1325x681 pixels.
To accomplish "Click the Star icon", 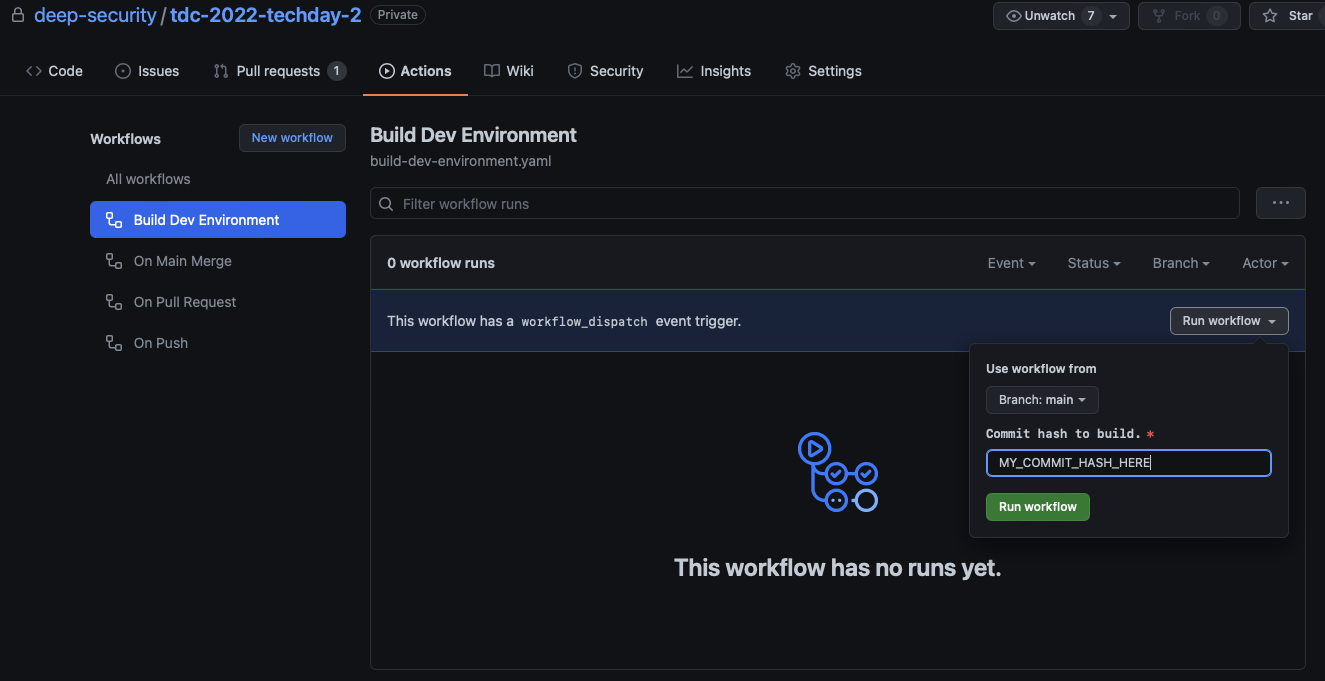I will [x=1270, y=16].
